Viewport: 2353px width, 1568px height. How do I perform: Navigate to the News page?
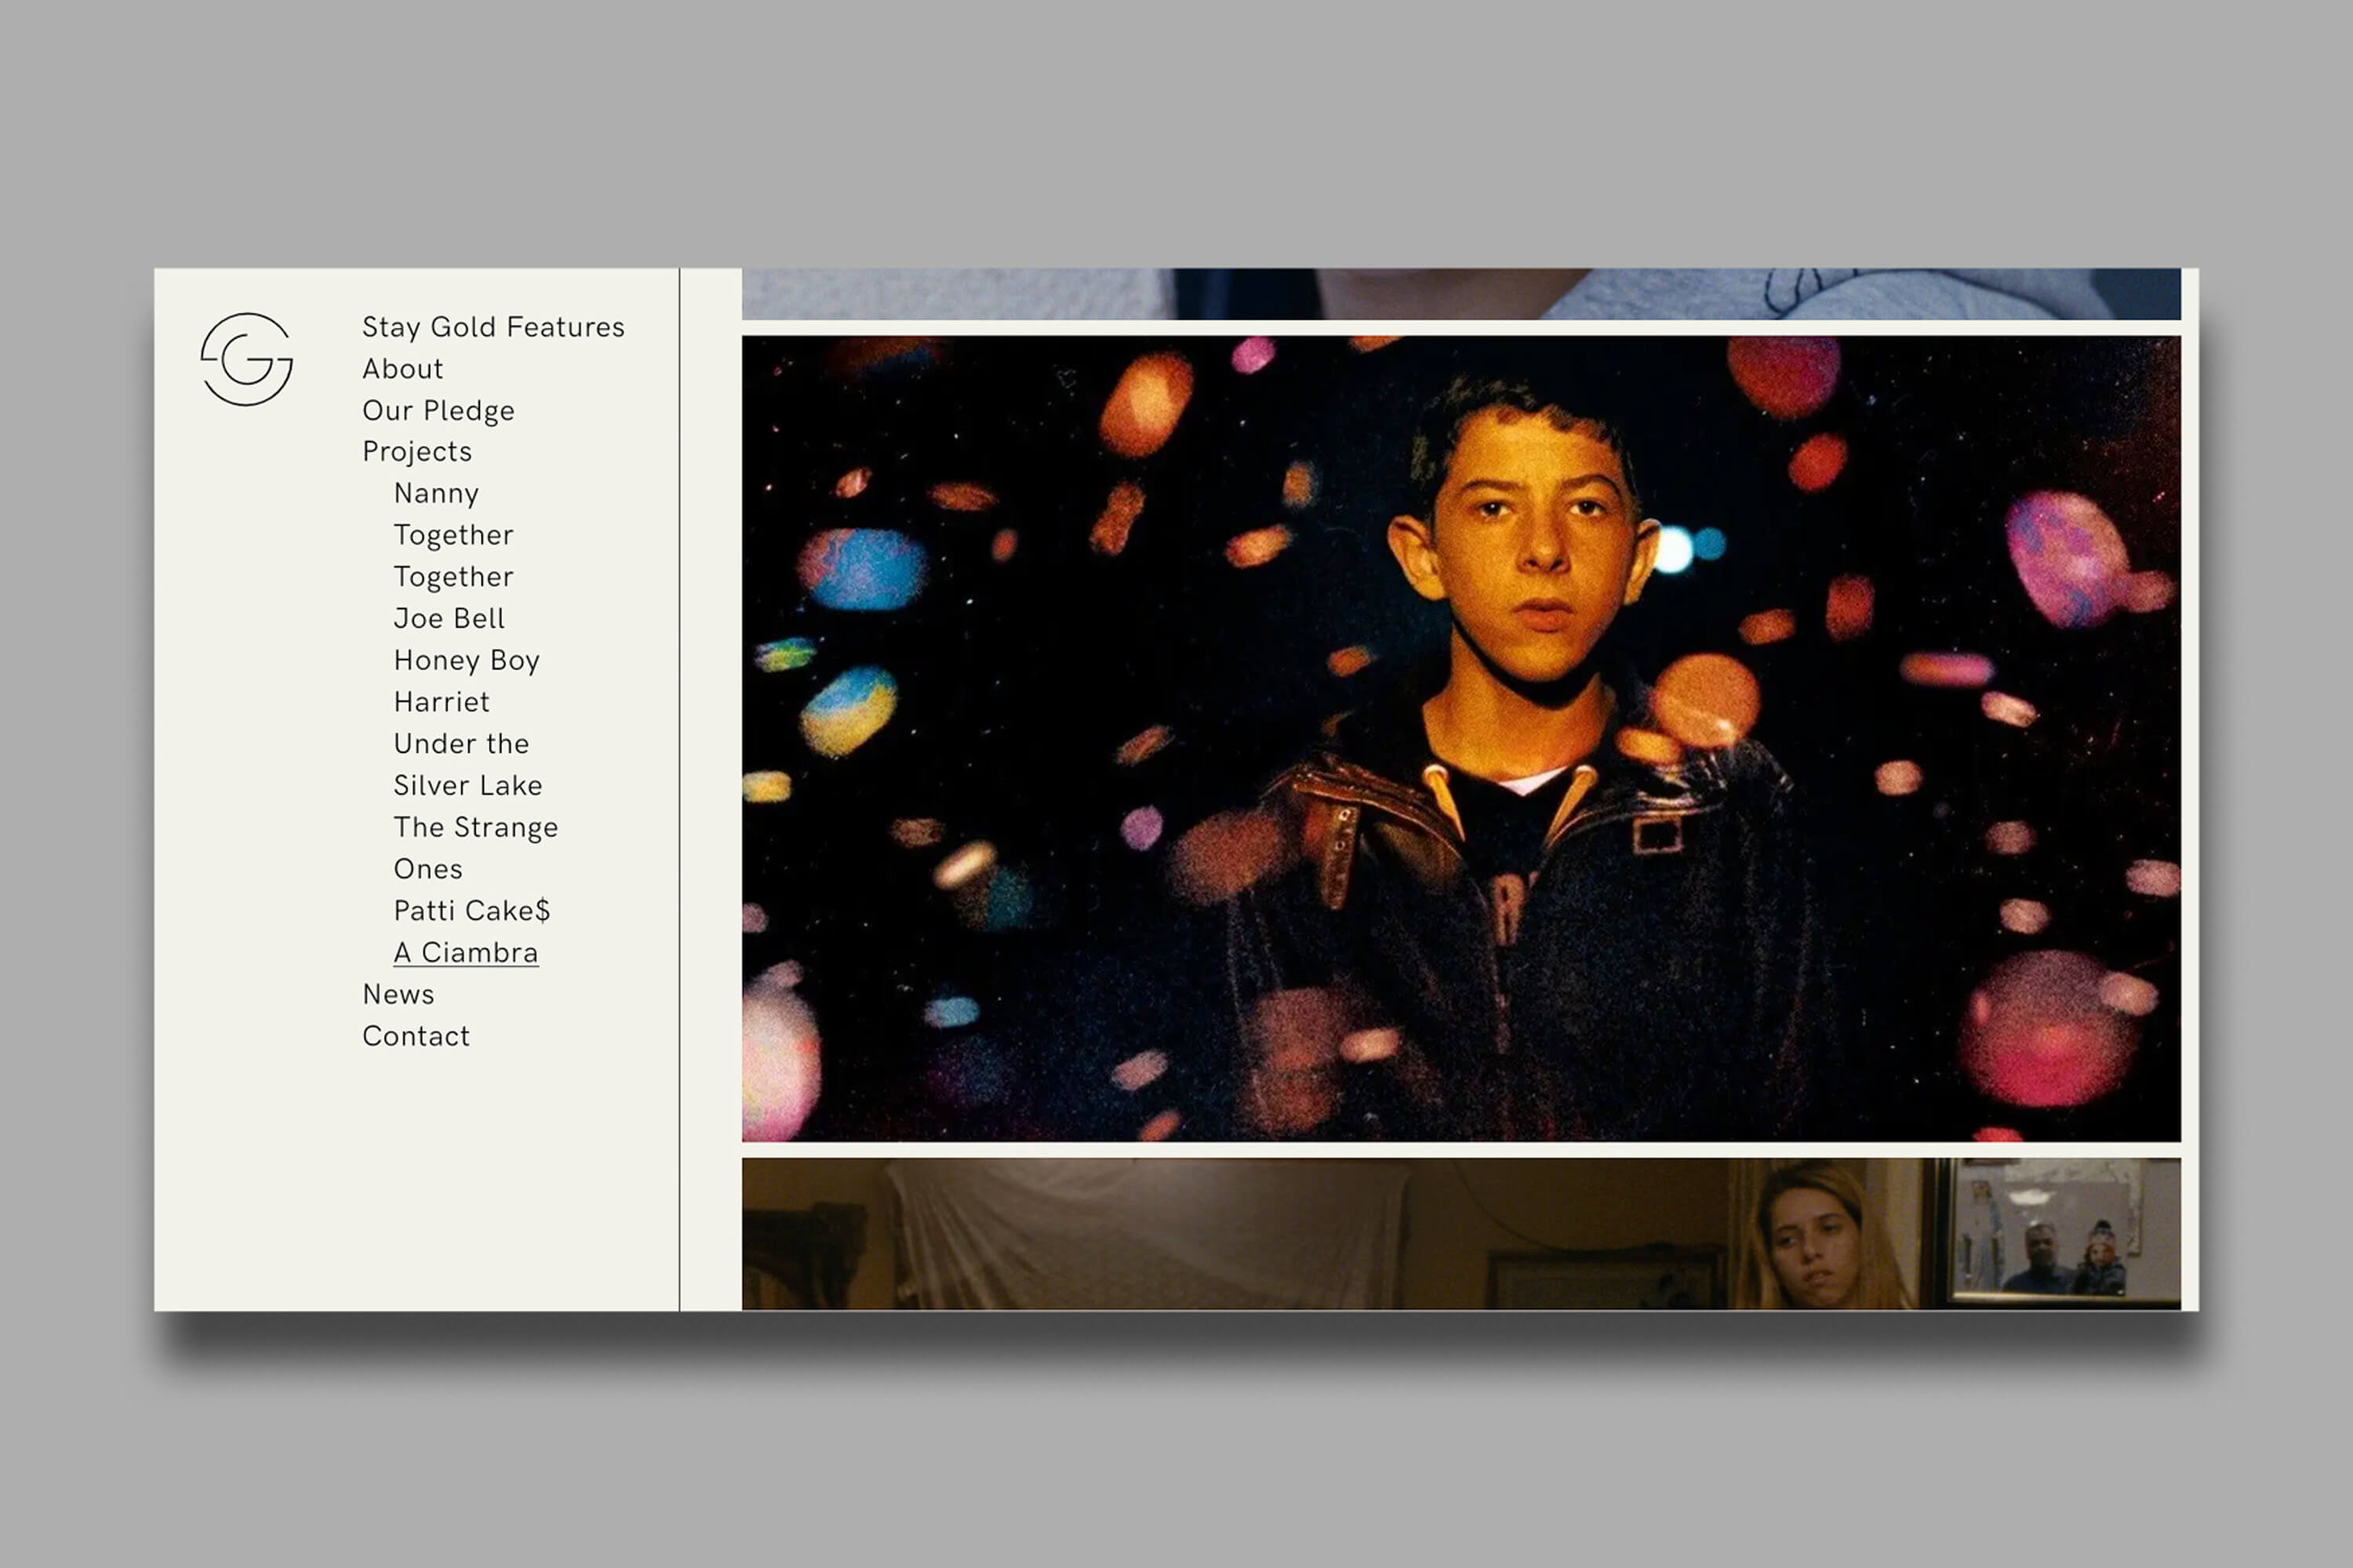coord(398,995)
